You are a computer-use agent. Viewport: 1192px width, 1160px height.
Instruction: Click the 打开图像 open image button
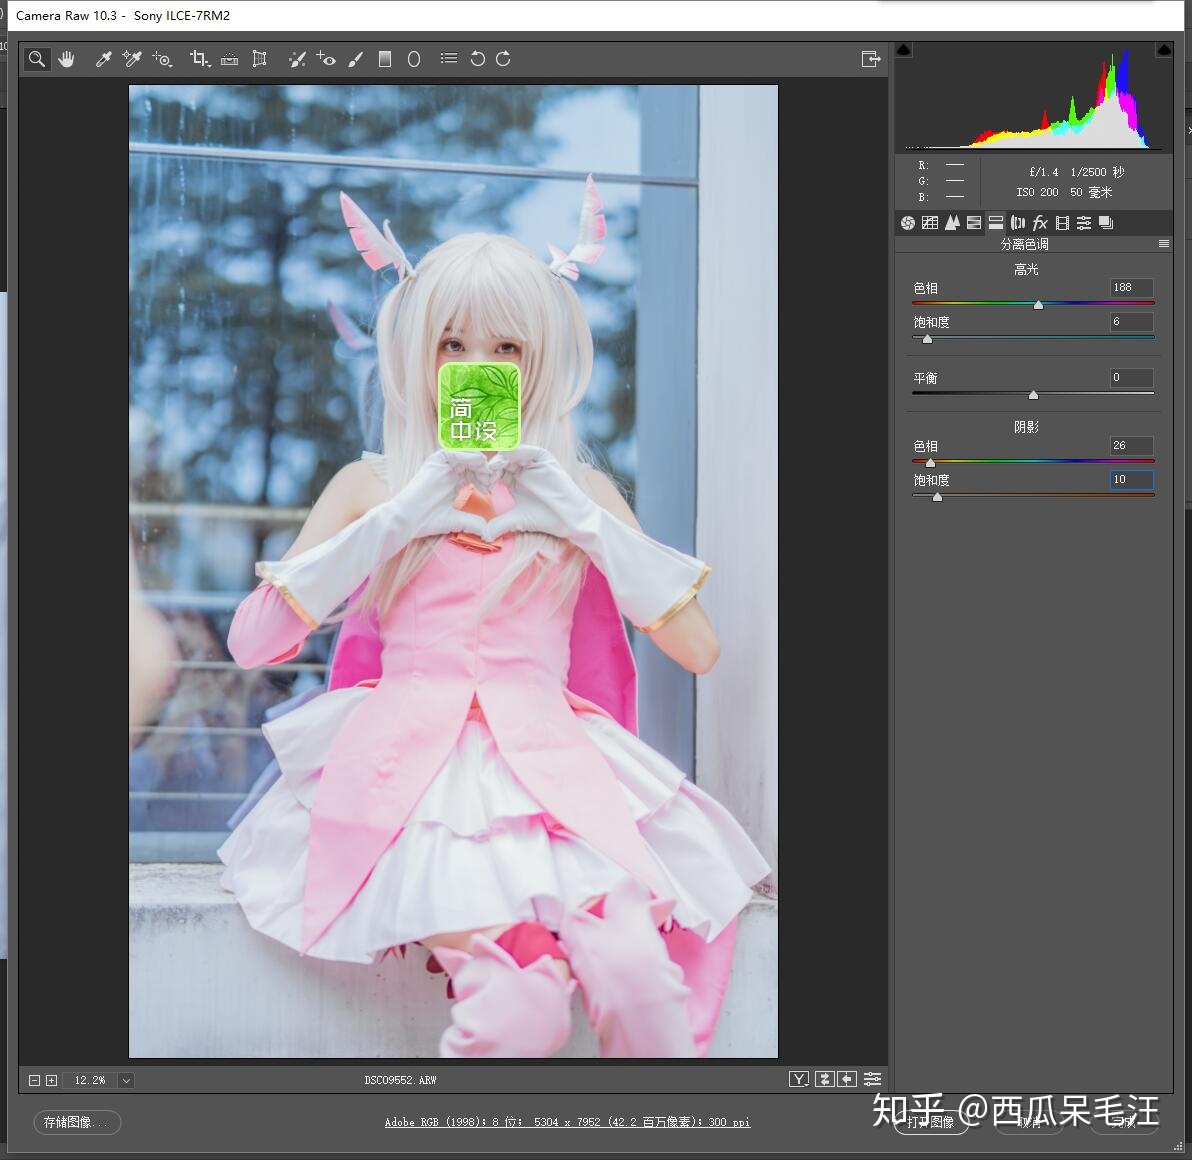point(930,1122)
